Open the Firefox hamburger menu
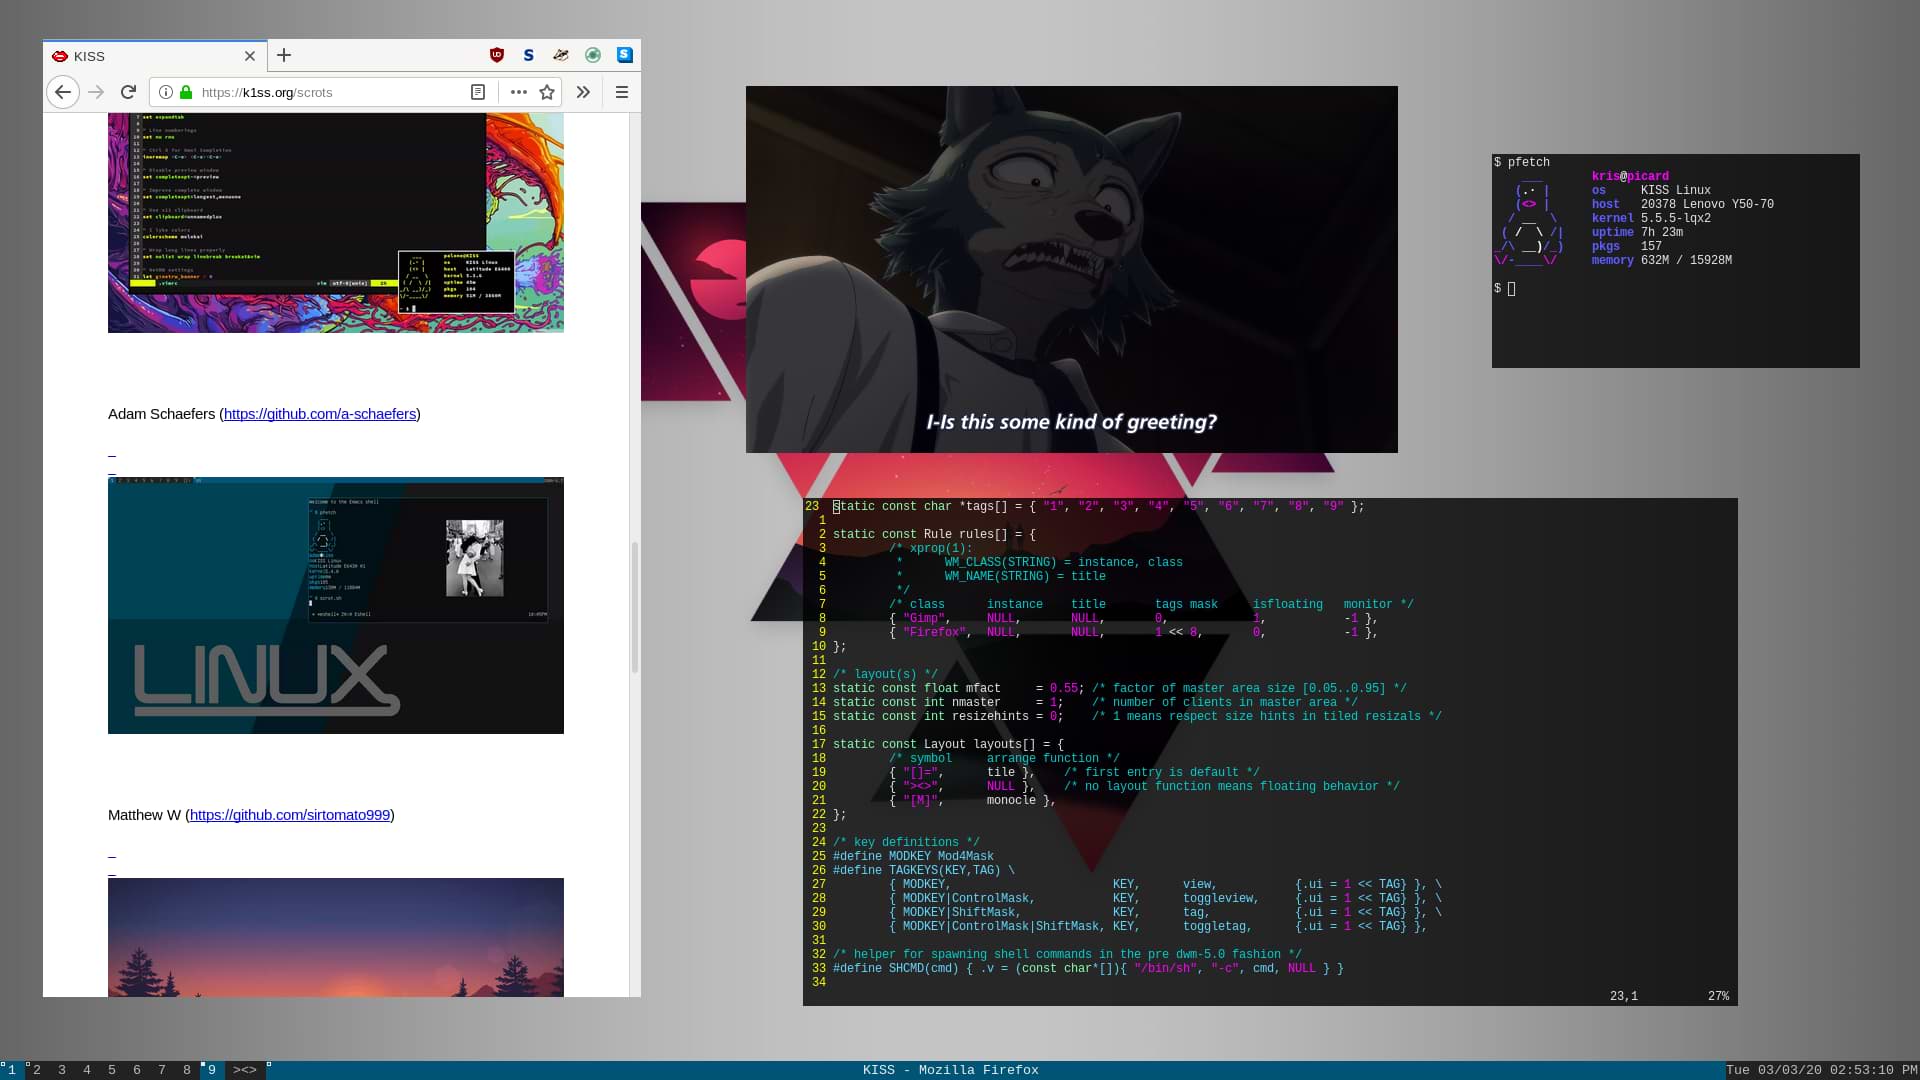Viewport: 1920px width, 1080px height. click(621, 92)
